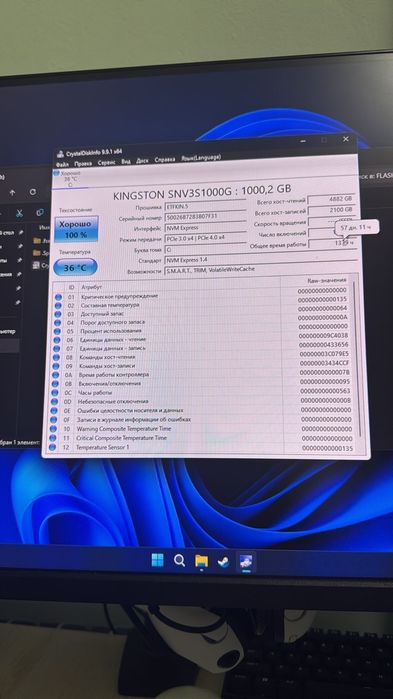Open the Windows Start menu

(157, 560)
